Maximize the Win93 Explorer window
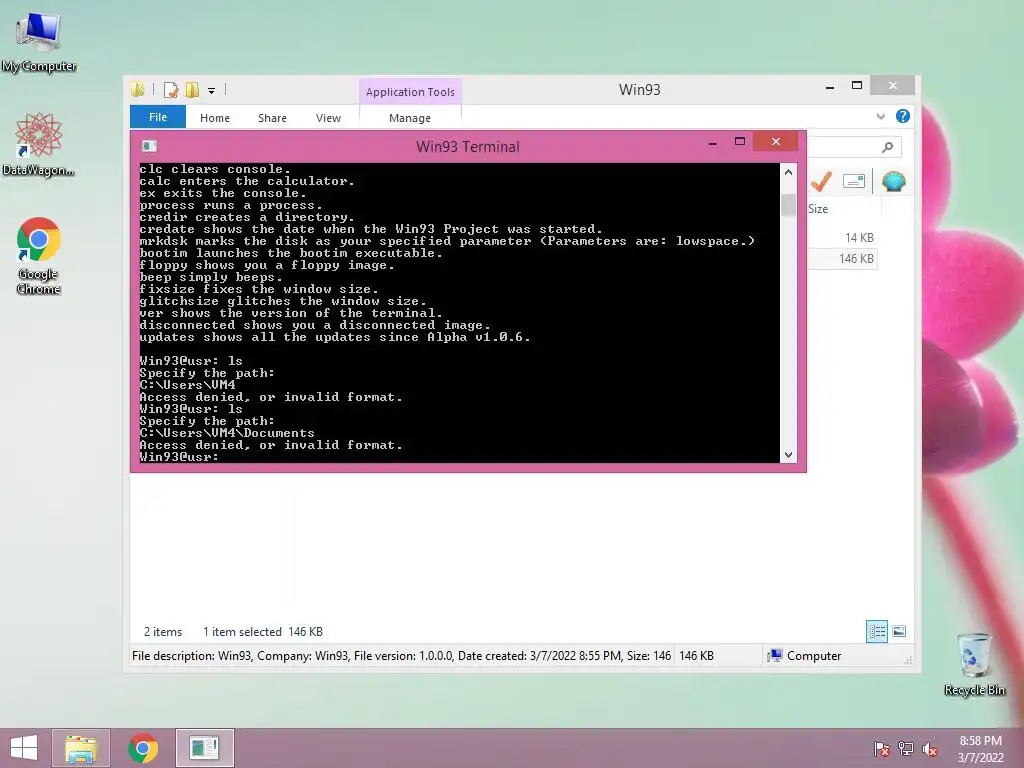This screenshot has height=768, width=1024. 857,86
